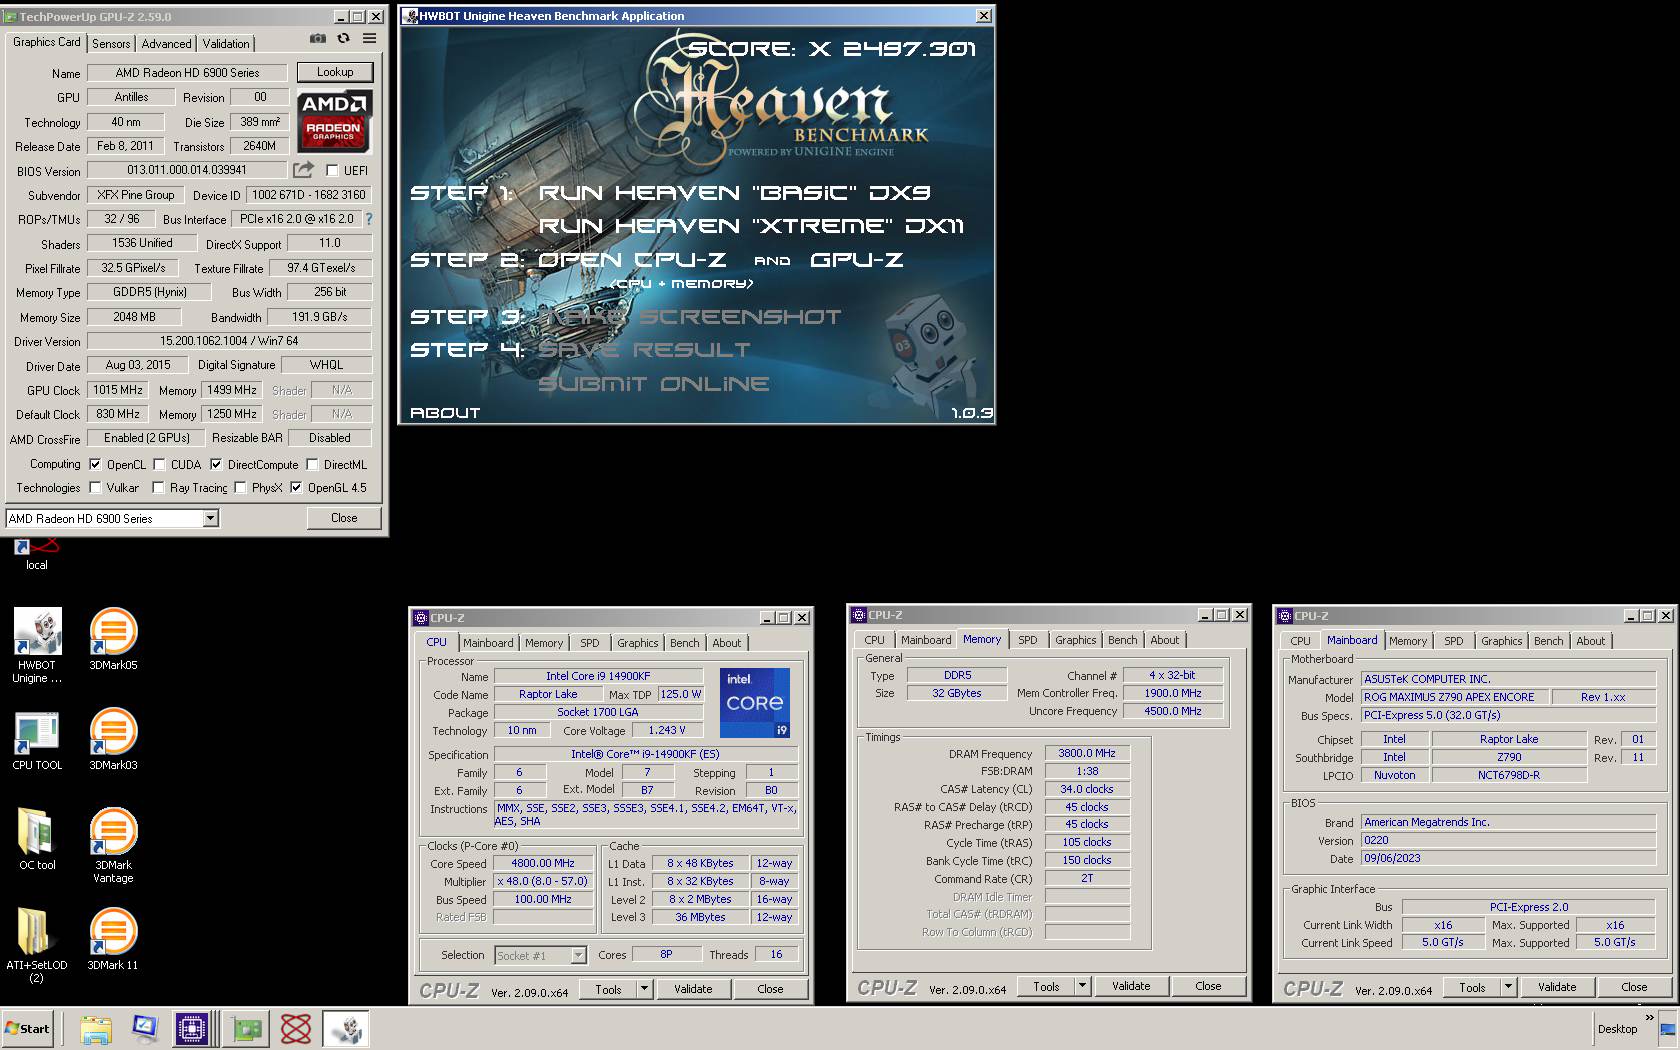The image size is (1680, 1050).
Task: Expand the taskbar Desktop toolbar chevron
Action: point(1649,1018)
